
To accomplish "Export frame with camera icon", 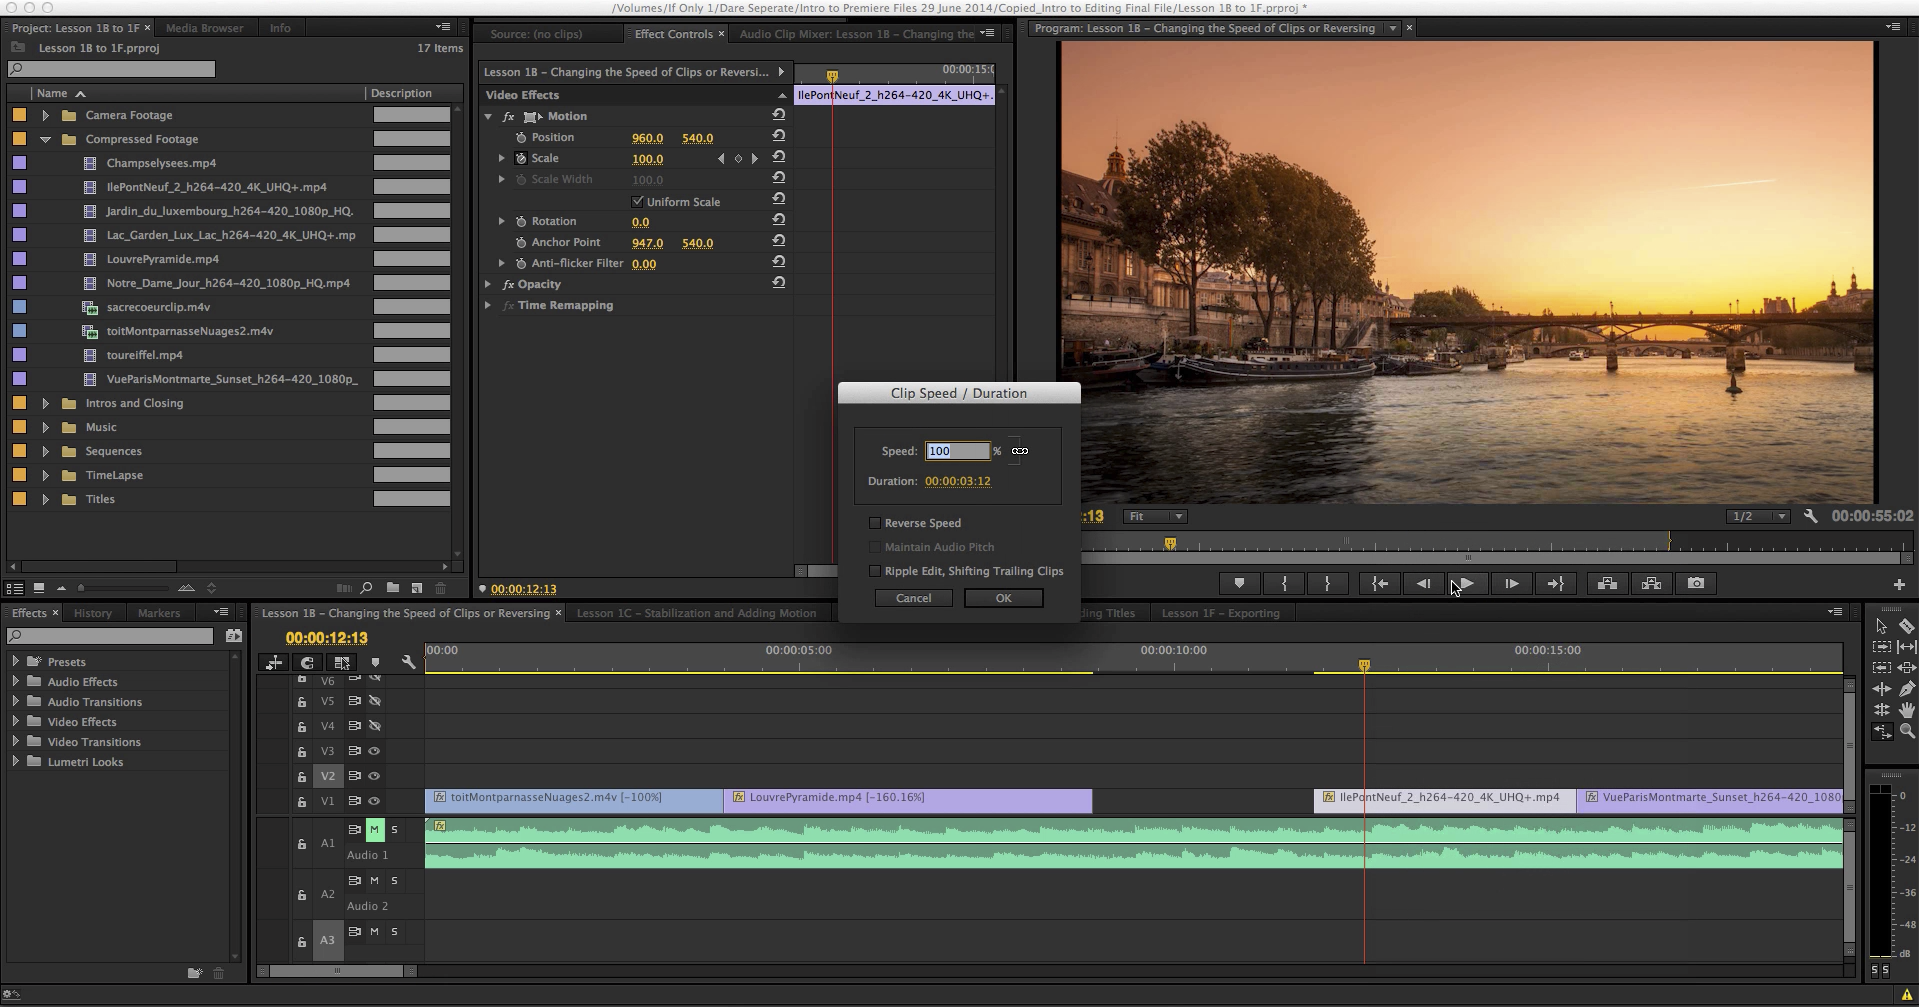I will click(x=1696, y=584).
